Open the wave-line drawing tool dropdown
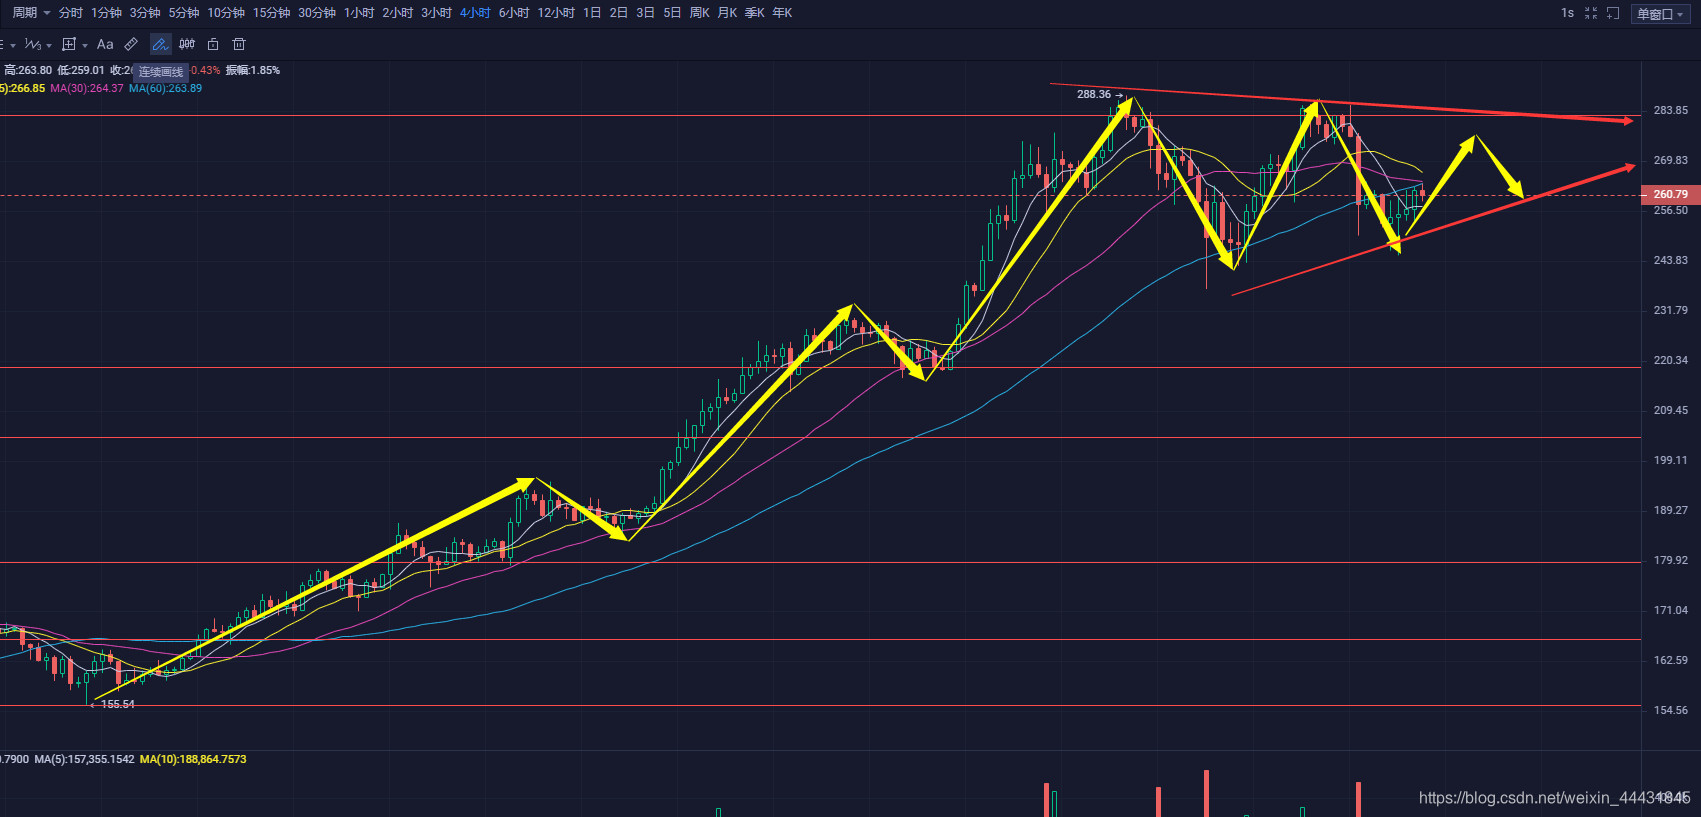Screen dimensions: 1701x817 click(x=38, y=44)
